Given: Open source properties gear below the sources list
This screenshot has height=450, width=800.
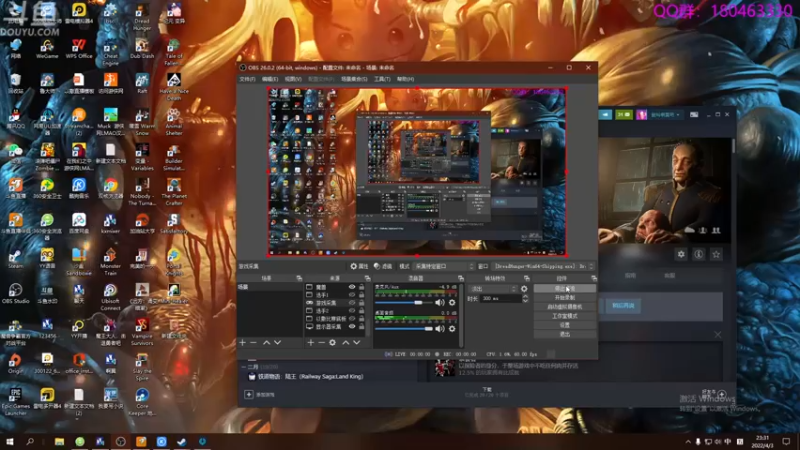Looking at the screenshot, I should [x=333, y=342].
